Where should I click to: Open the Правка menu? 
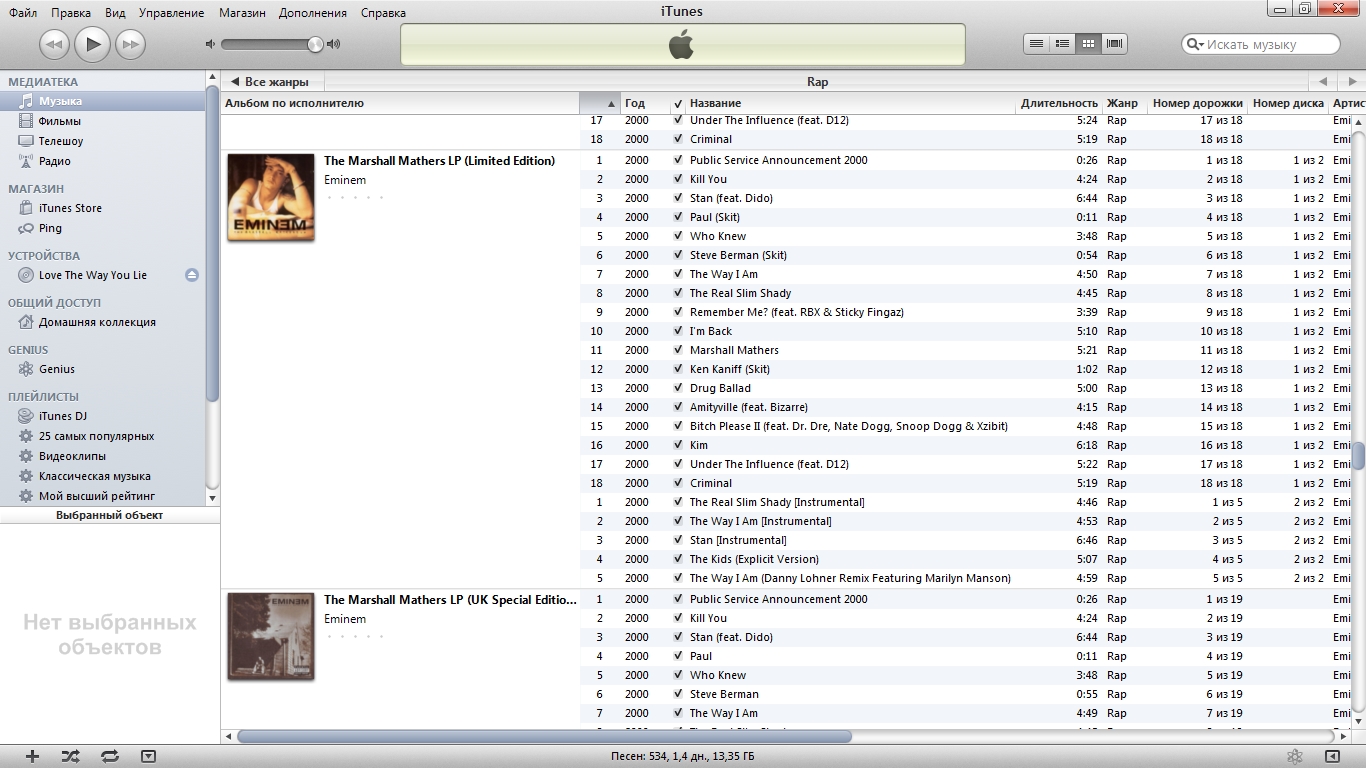point(71,13)
